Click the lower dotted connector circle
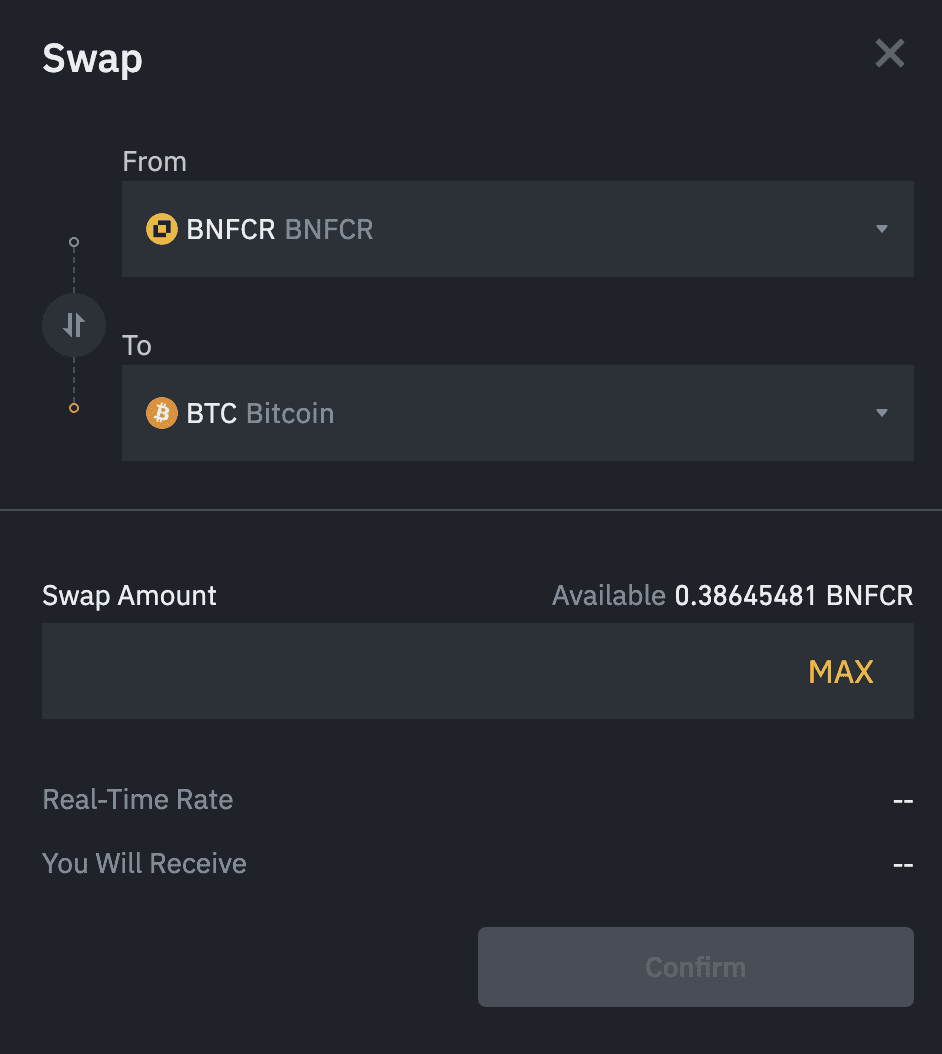The width and height of the screenshot is (942, 1054). [x=74, y=407]
